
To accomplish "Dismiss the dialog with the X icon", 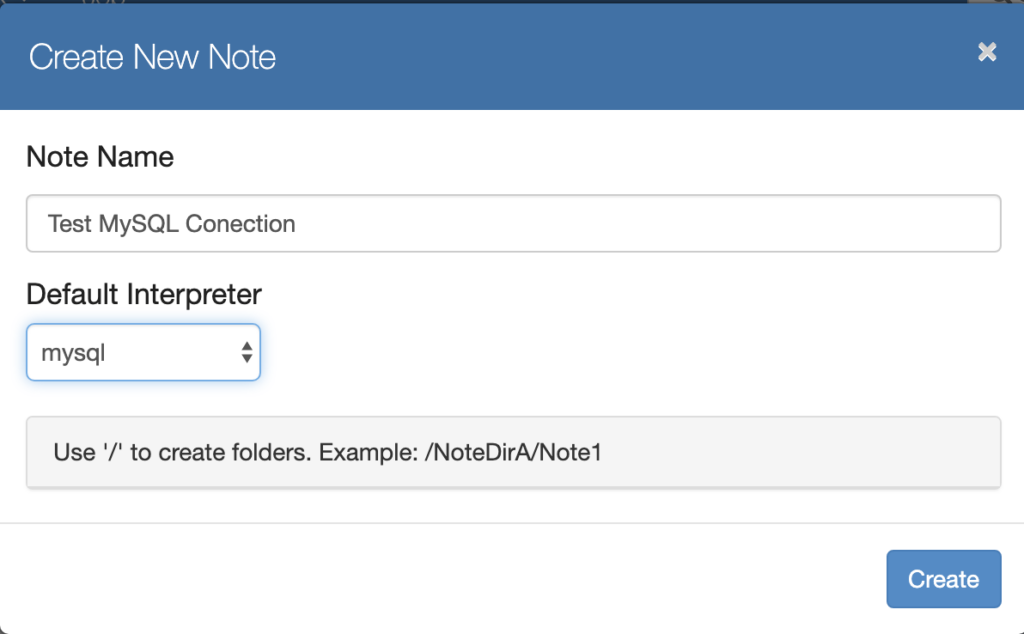I will (x=987, y=52).
